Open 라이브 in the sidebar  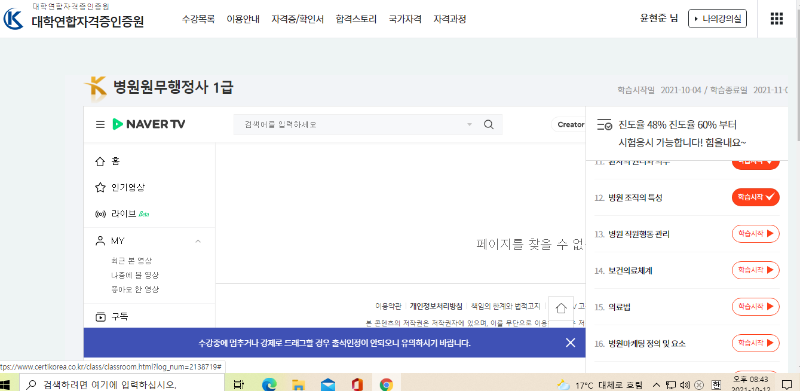click(122, 214)
